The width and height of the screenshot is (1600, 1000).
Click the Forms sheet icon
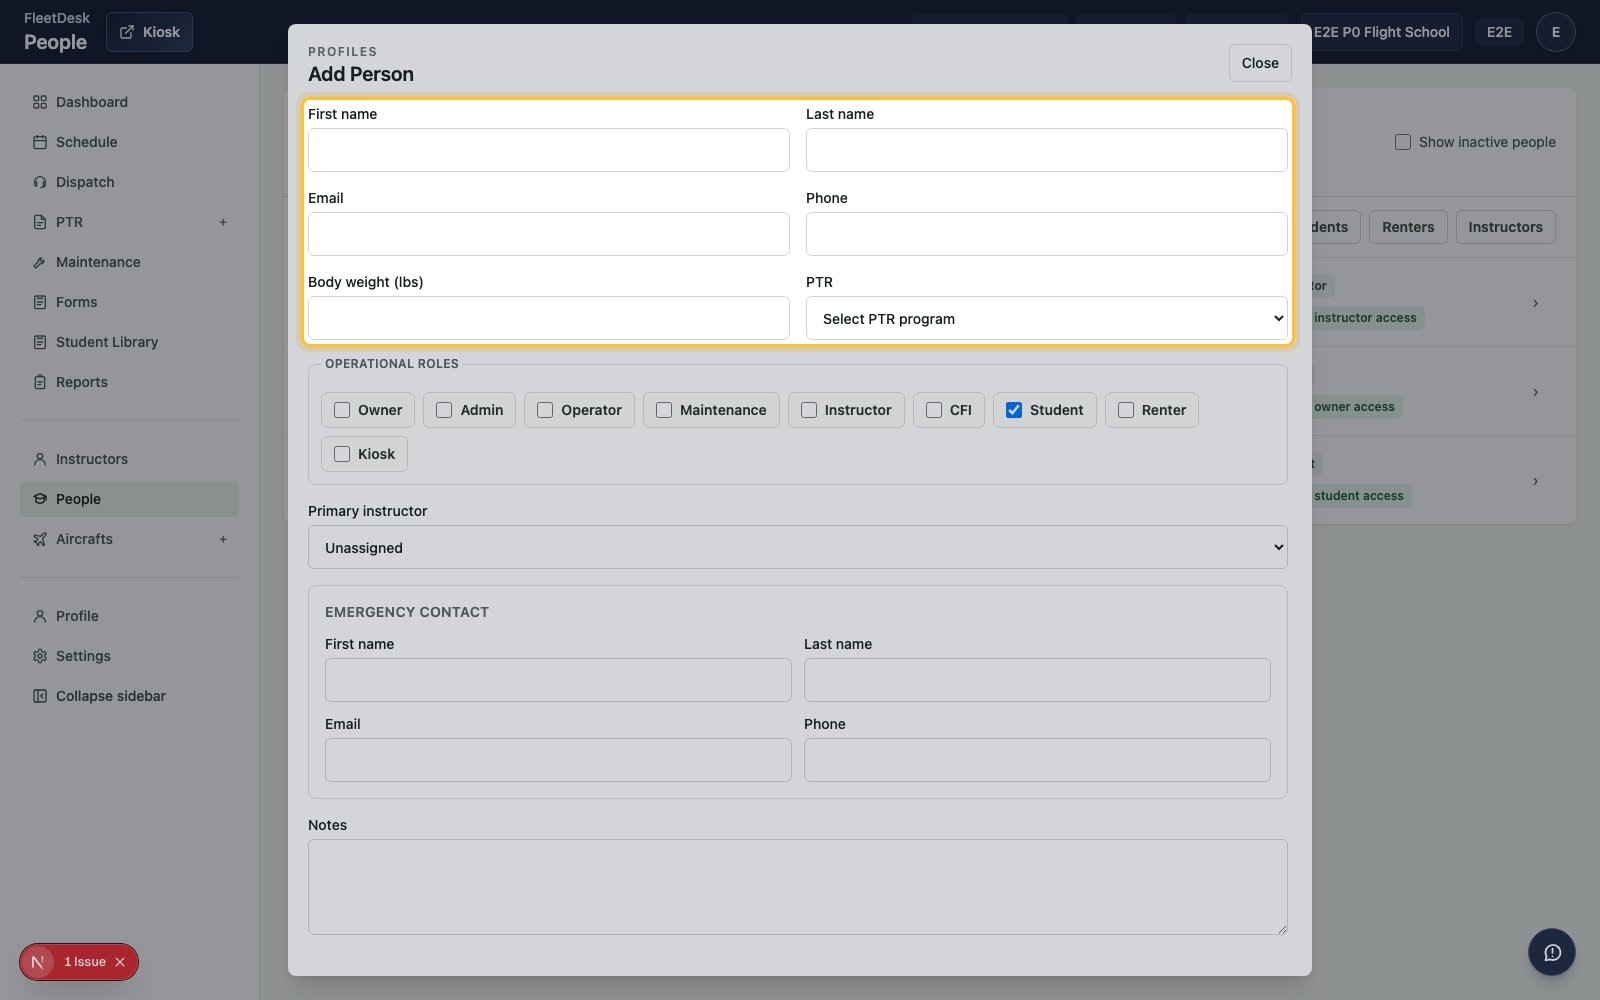40,302
